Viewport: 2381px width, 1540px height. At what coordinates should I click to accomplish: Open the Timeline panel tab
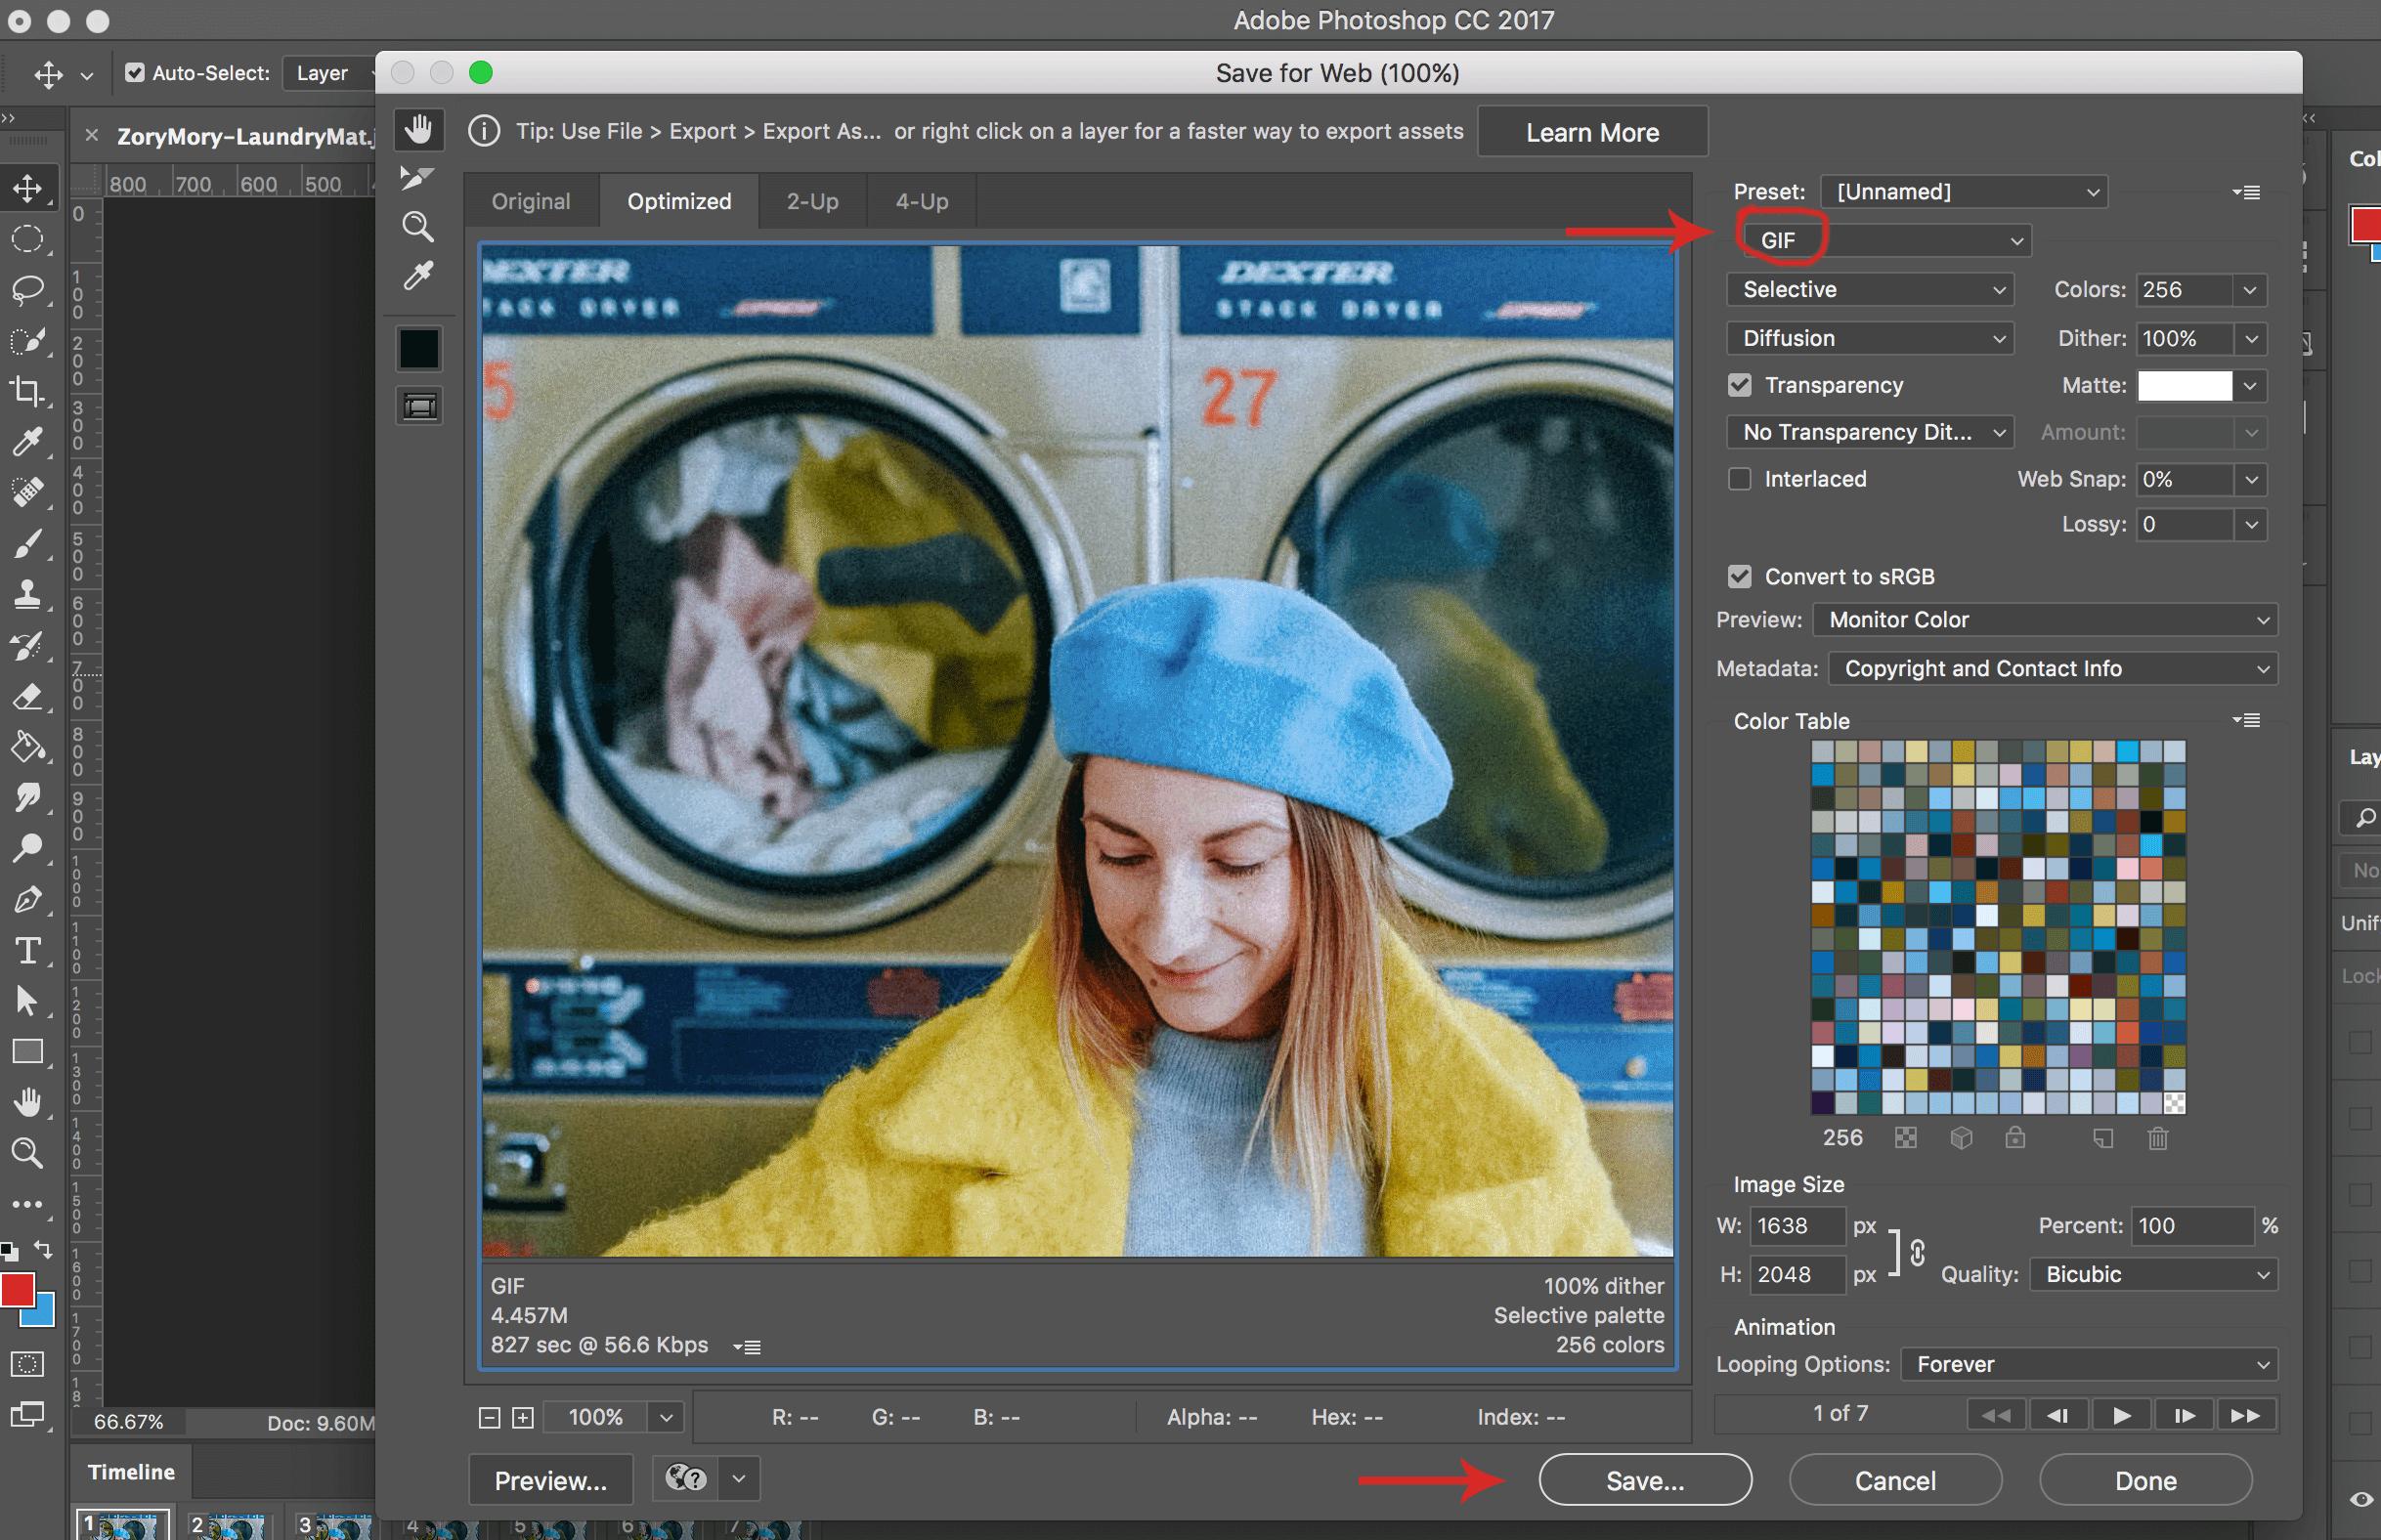pos(131,1471)
